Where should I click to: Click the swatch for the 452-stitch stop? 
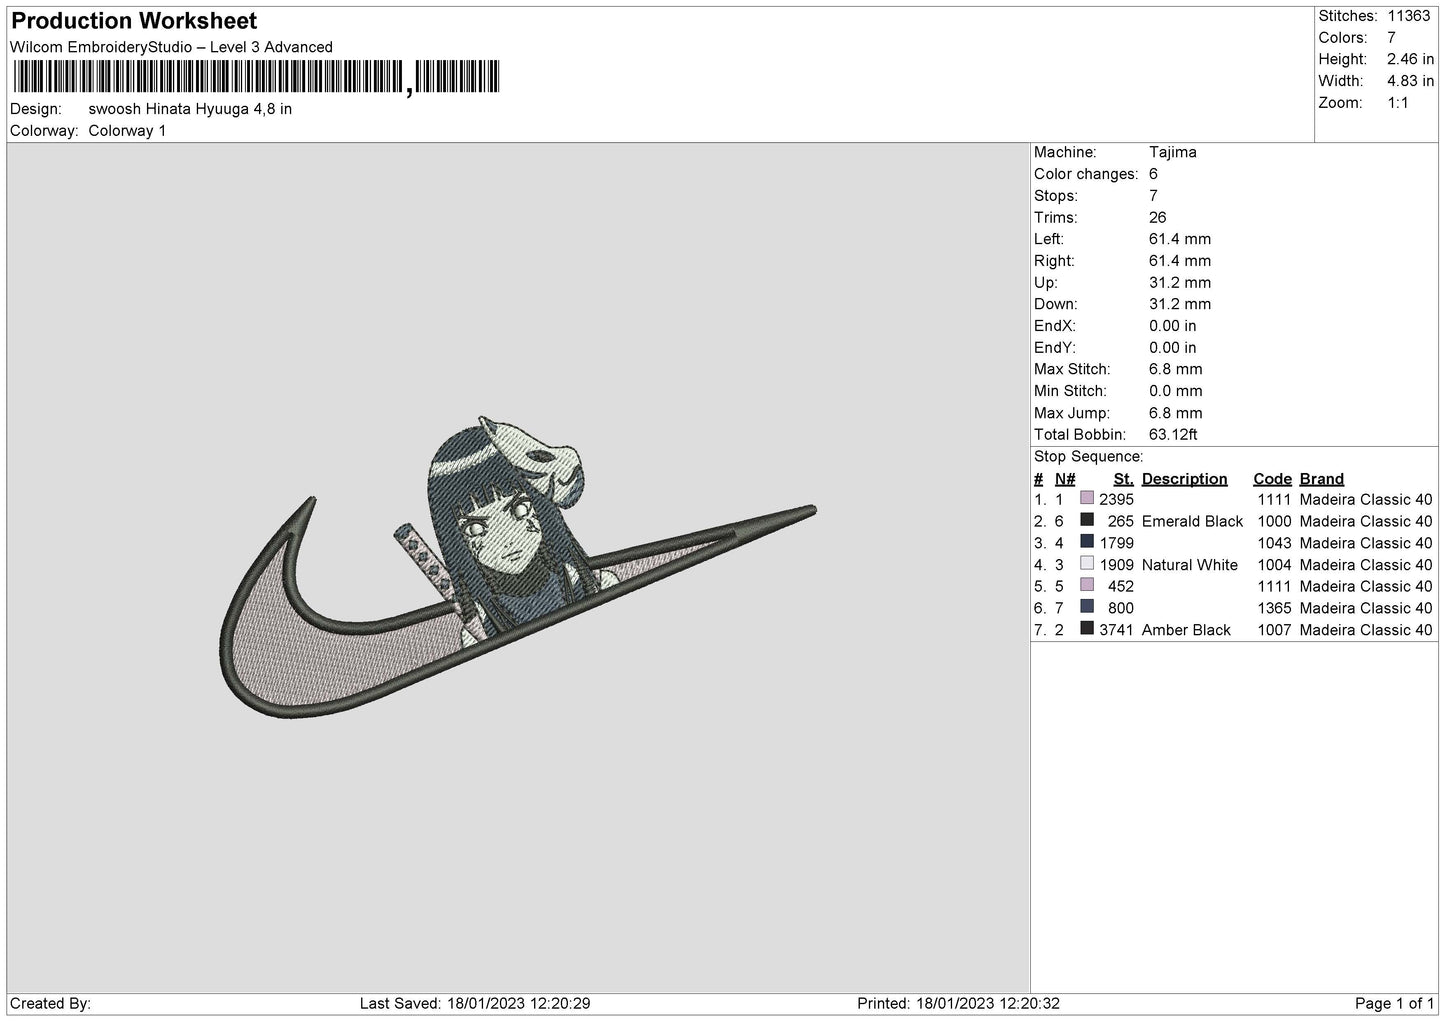tap(1087, 585)
